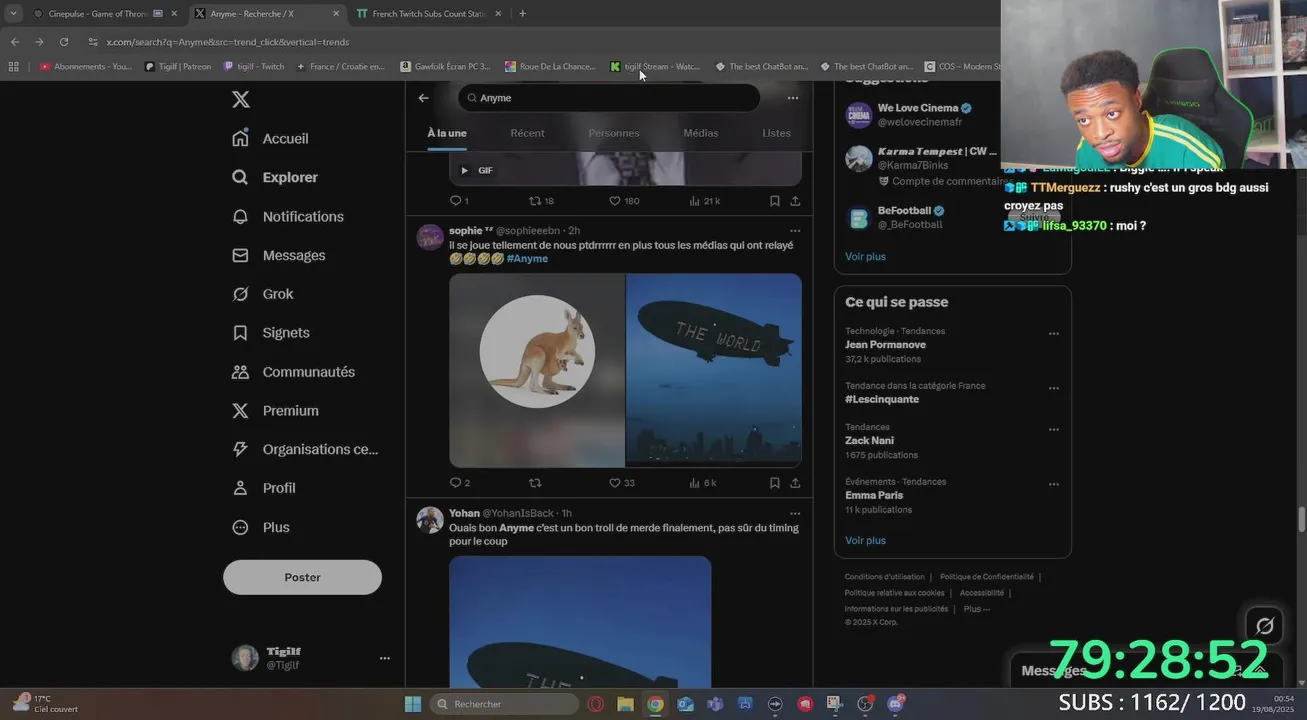The image size is (1307, 720).
Task: Repost sophie's post
Action: click(x=535, y=483)
